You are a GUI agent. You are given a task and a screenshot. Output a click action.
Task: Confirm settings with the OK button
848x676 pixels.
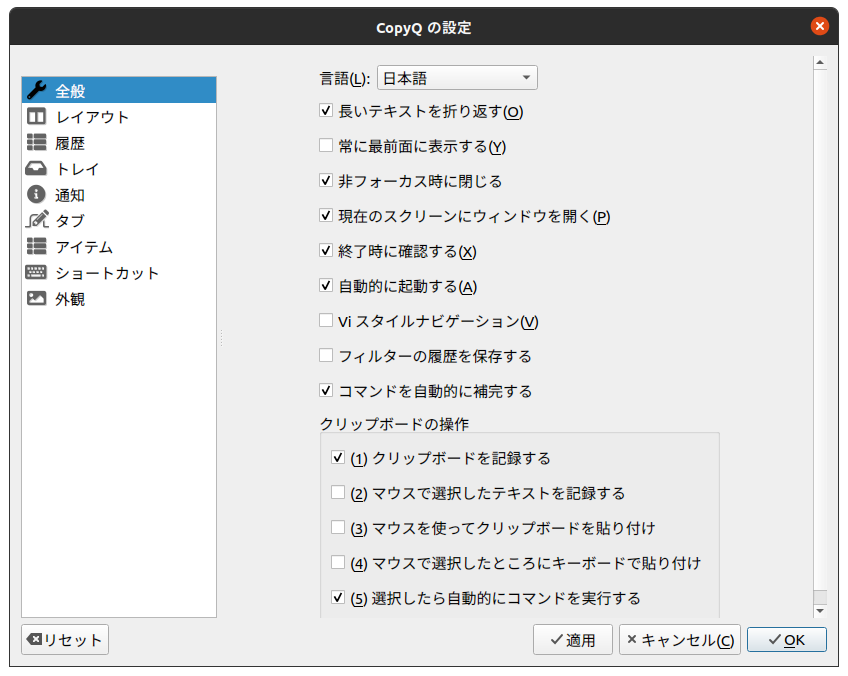pyautogui.click(x=787, y=640)
